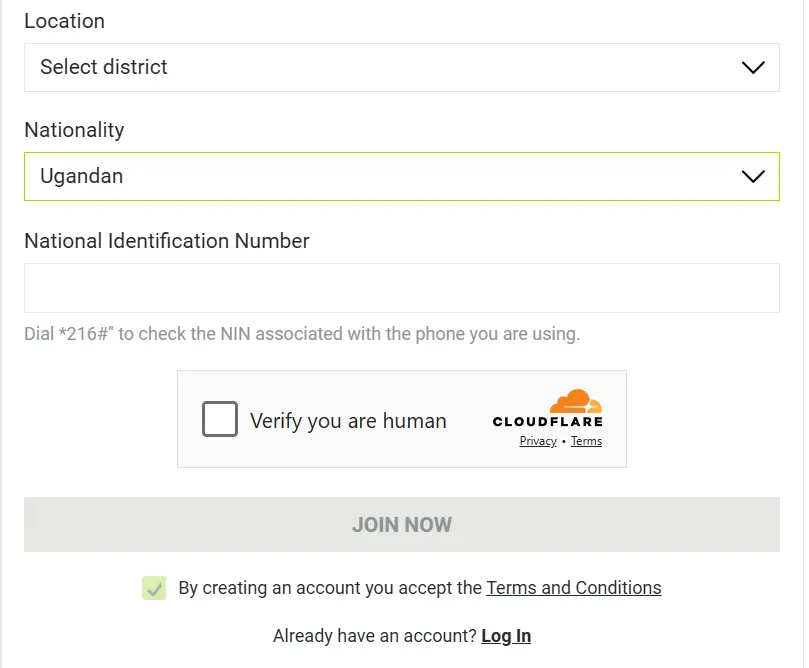Toggle the accept terms green checkbox
The width and height of the screenshot is (809, 668).
pos(154,588)
